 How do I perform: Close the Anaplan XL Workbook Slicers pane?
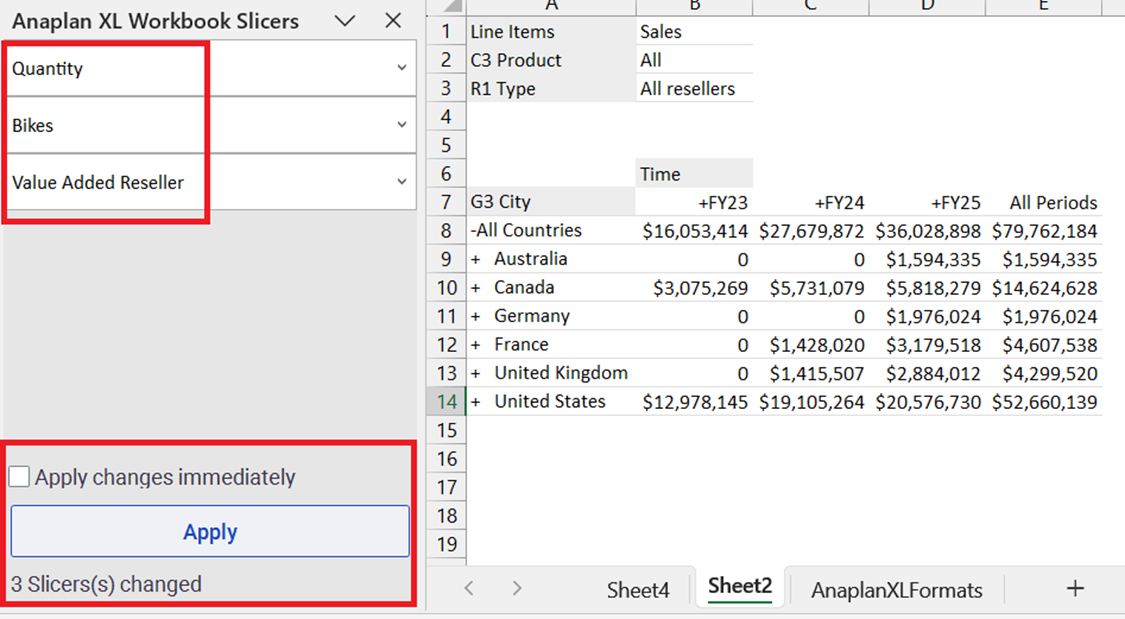tap(394, 21)
